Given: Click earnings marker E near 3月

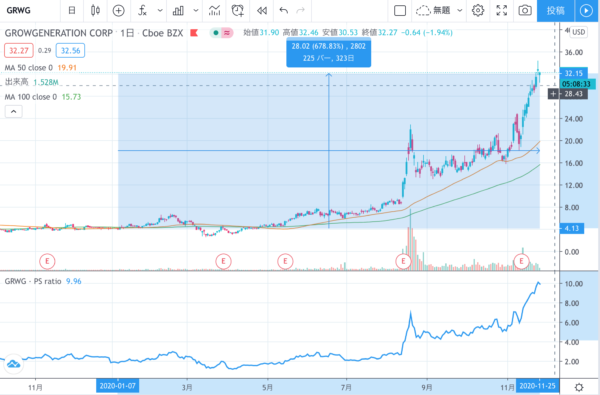Looking at the screenshot, I should [223, 261].
